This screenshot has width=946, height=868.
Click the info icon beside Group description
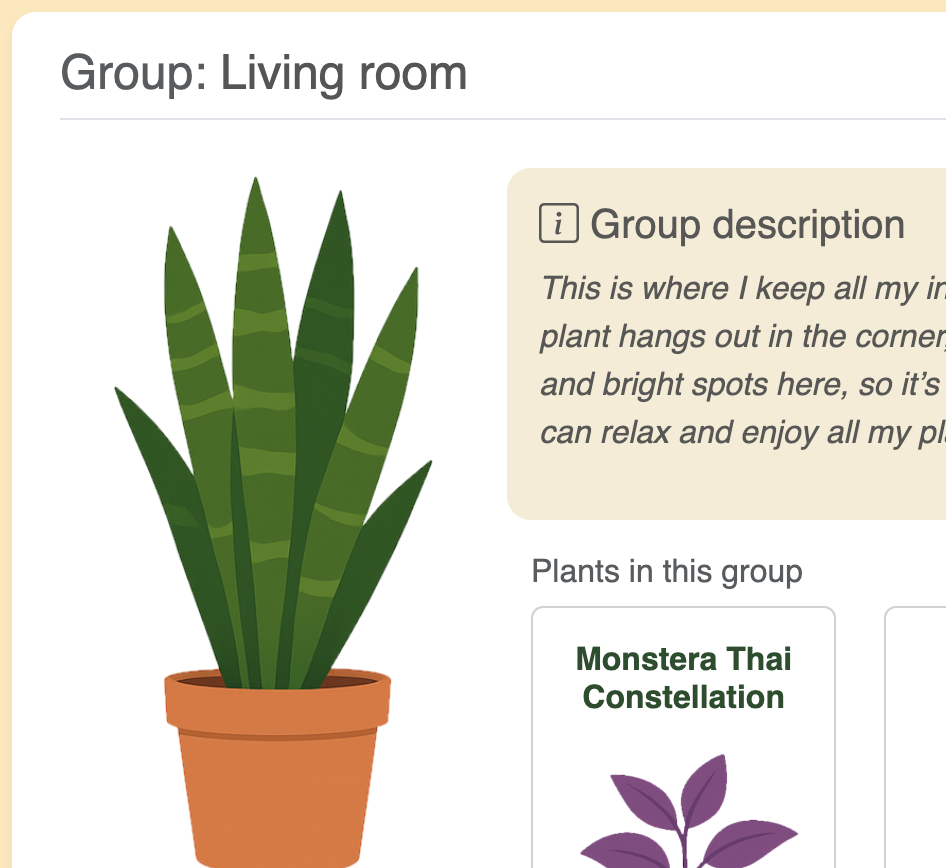pyautogui.click(x=558, y=223)
